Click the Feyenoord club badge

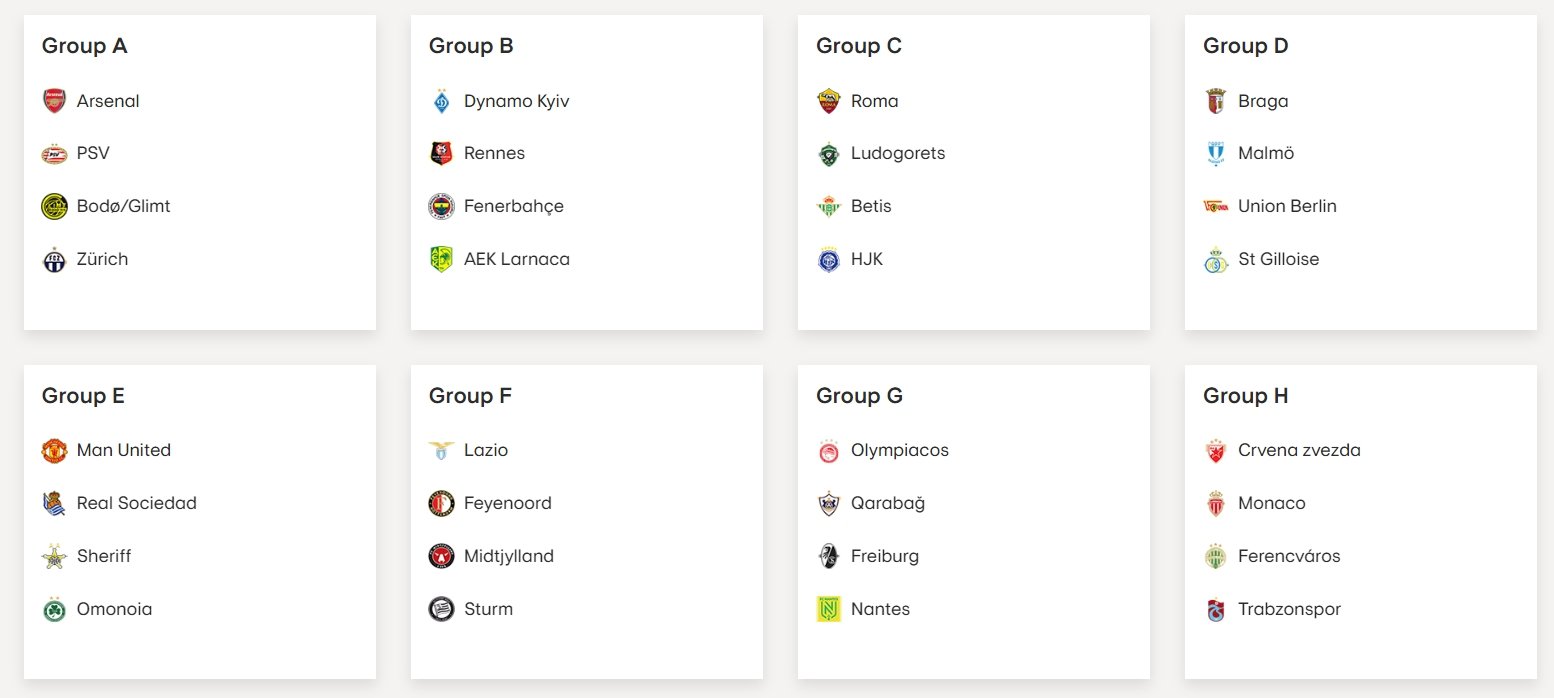tap(441, 503)
